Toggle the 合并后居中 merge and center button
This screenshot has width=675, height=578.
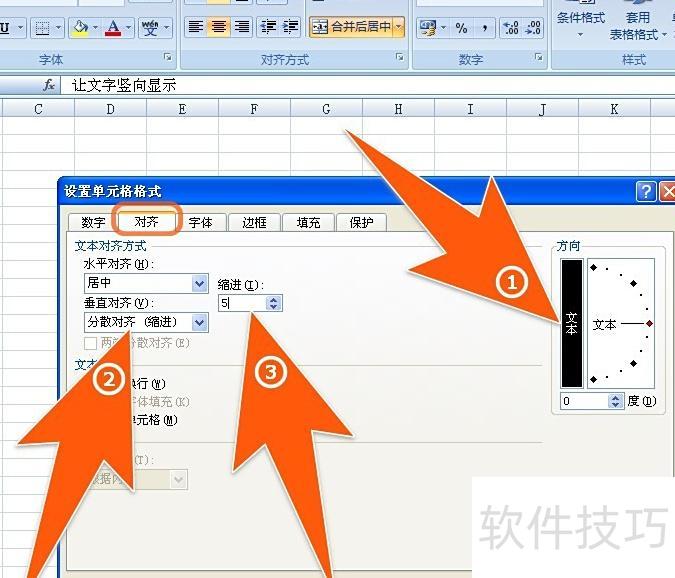coord(351,27)
